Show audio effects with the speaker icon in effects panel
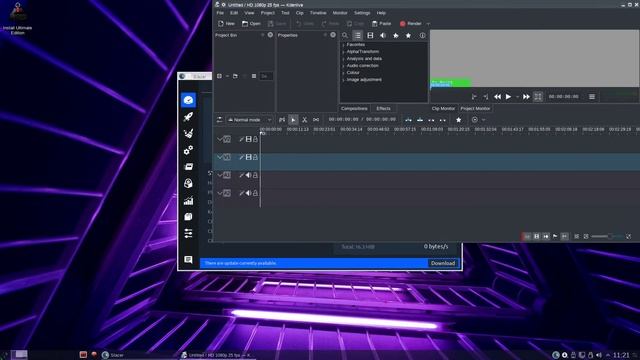The width and height of the screenshot is (640, 360). (383, 36)
